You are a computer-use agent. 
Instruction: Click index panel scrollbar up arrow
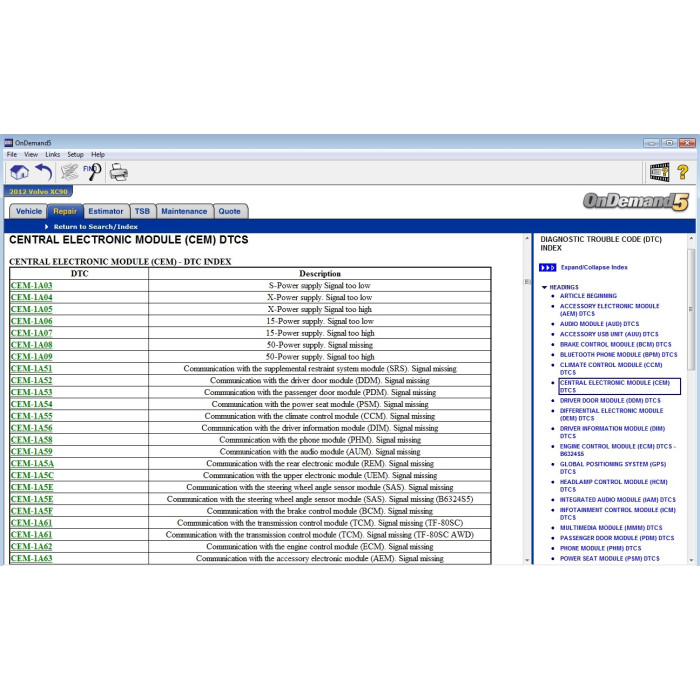pos(691,238)
